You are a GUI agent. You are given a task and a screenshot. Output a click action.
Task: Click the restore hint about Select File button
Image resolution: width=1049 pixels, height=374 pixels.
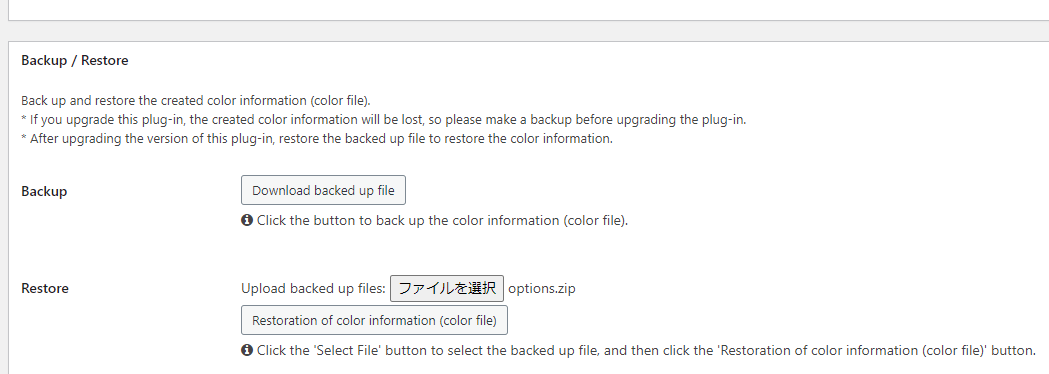coord(646,350)
